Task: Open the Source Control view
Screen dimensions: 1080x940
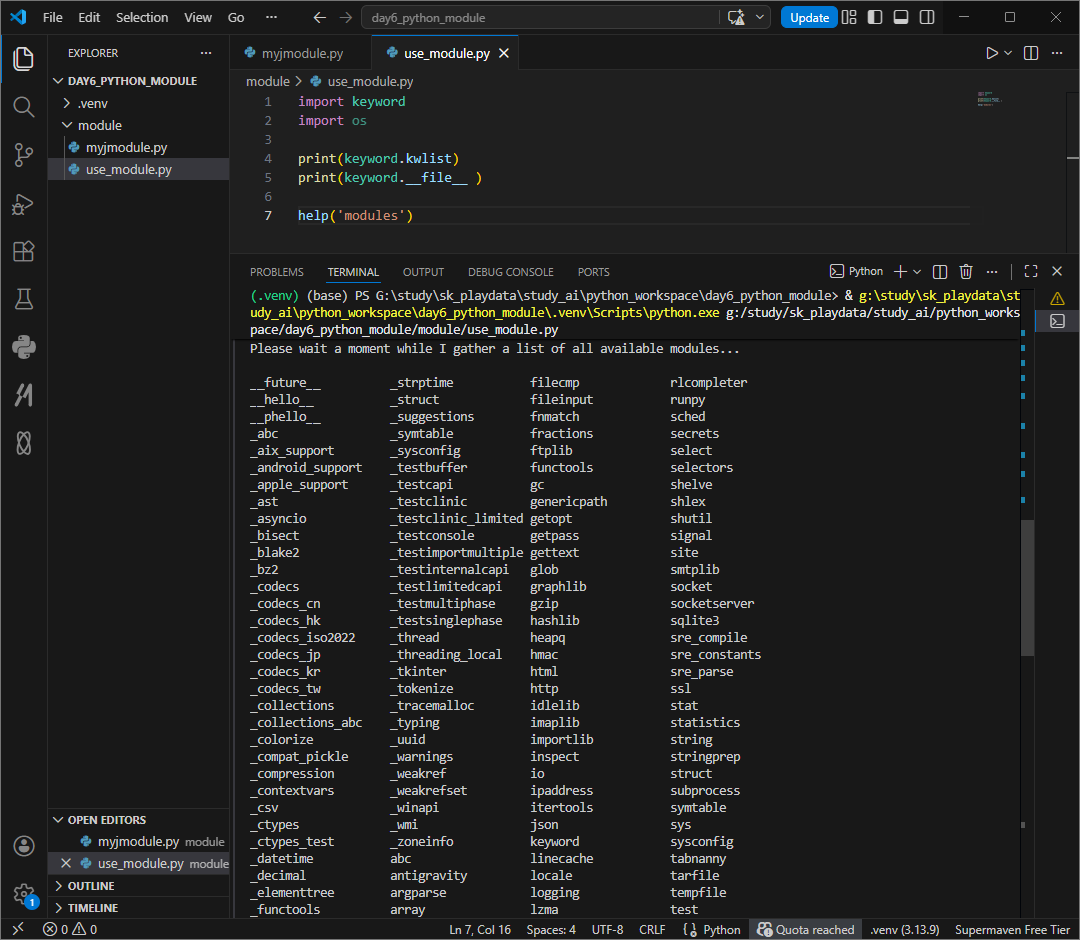Action: tap(23, 155)
